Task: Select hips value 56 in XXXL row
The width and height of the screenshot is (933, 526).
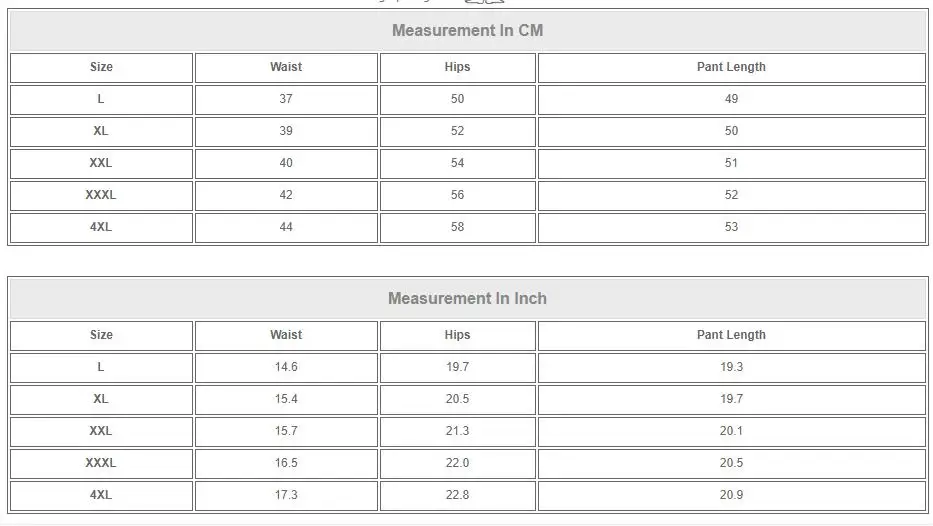Action: (457, 195)
